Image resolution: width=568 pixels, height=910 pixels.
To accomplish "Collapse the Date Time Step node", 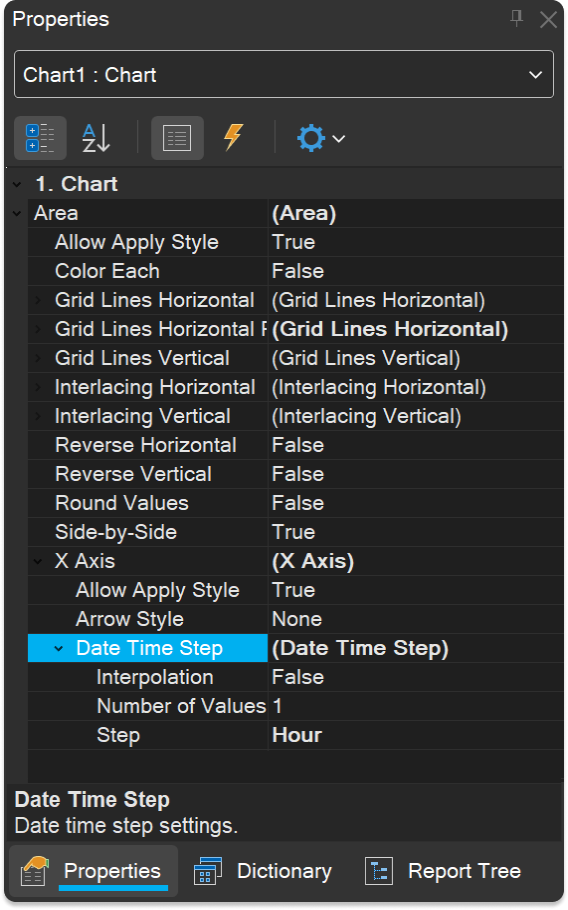I will pyautogui.click(x=59, y=648).
